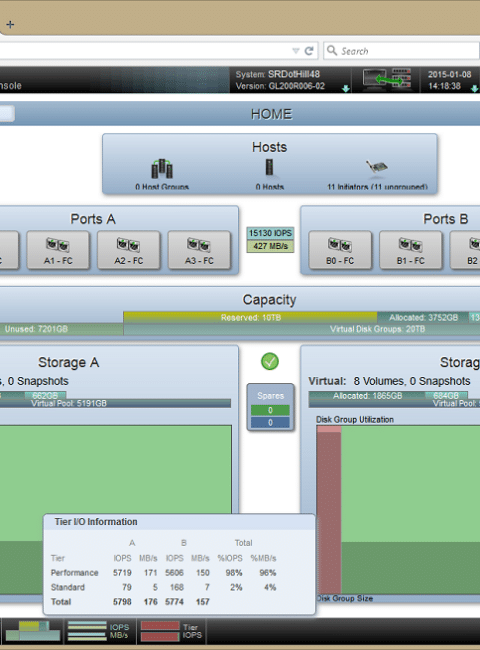Click the Performance tier row label
Screen dimensions: 480x650
[75, 573]
